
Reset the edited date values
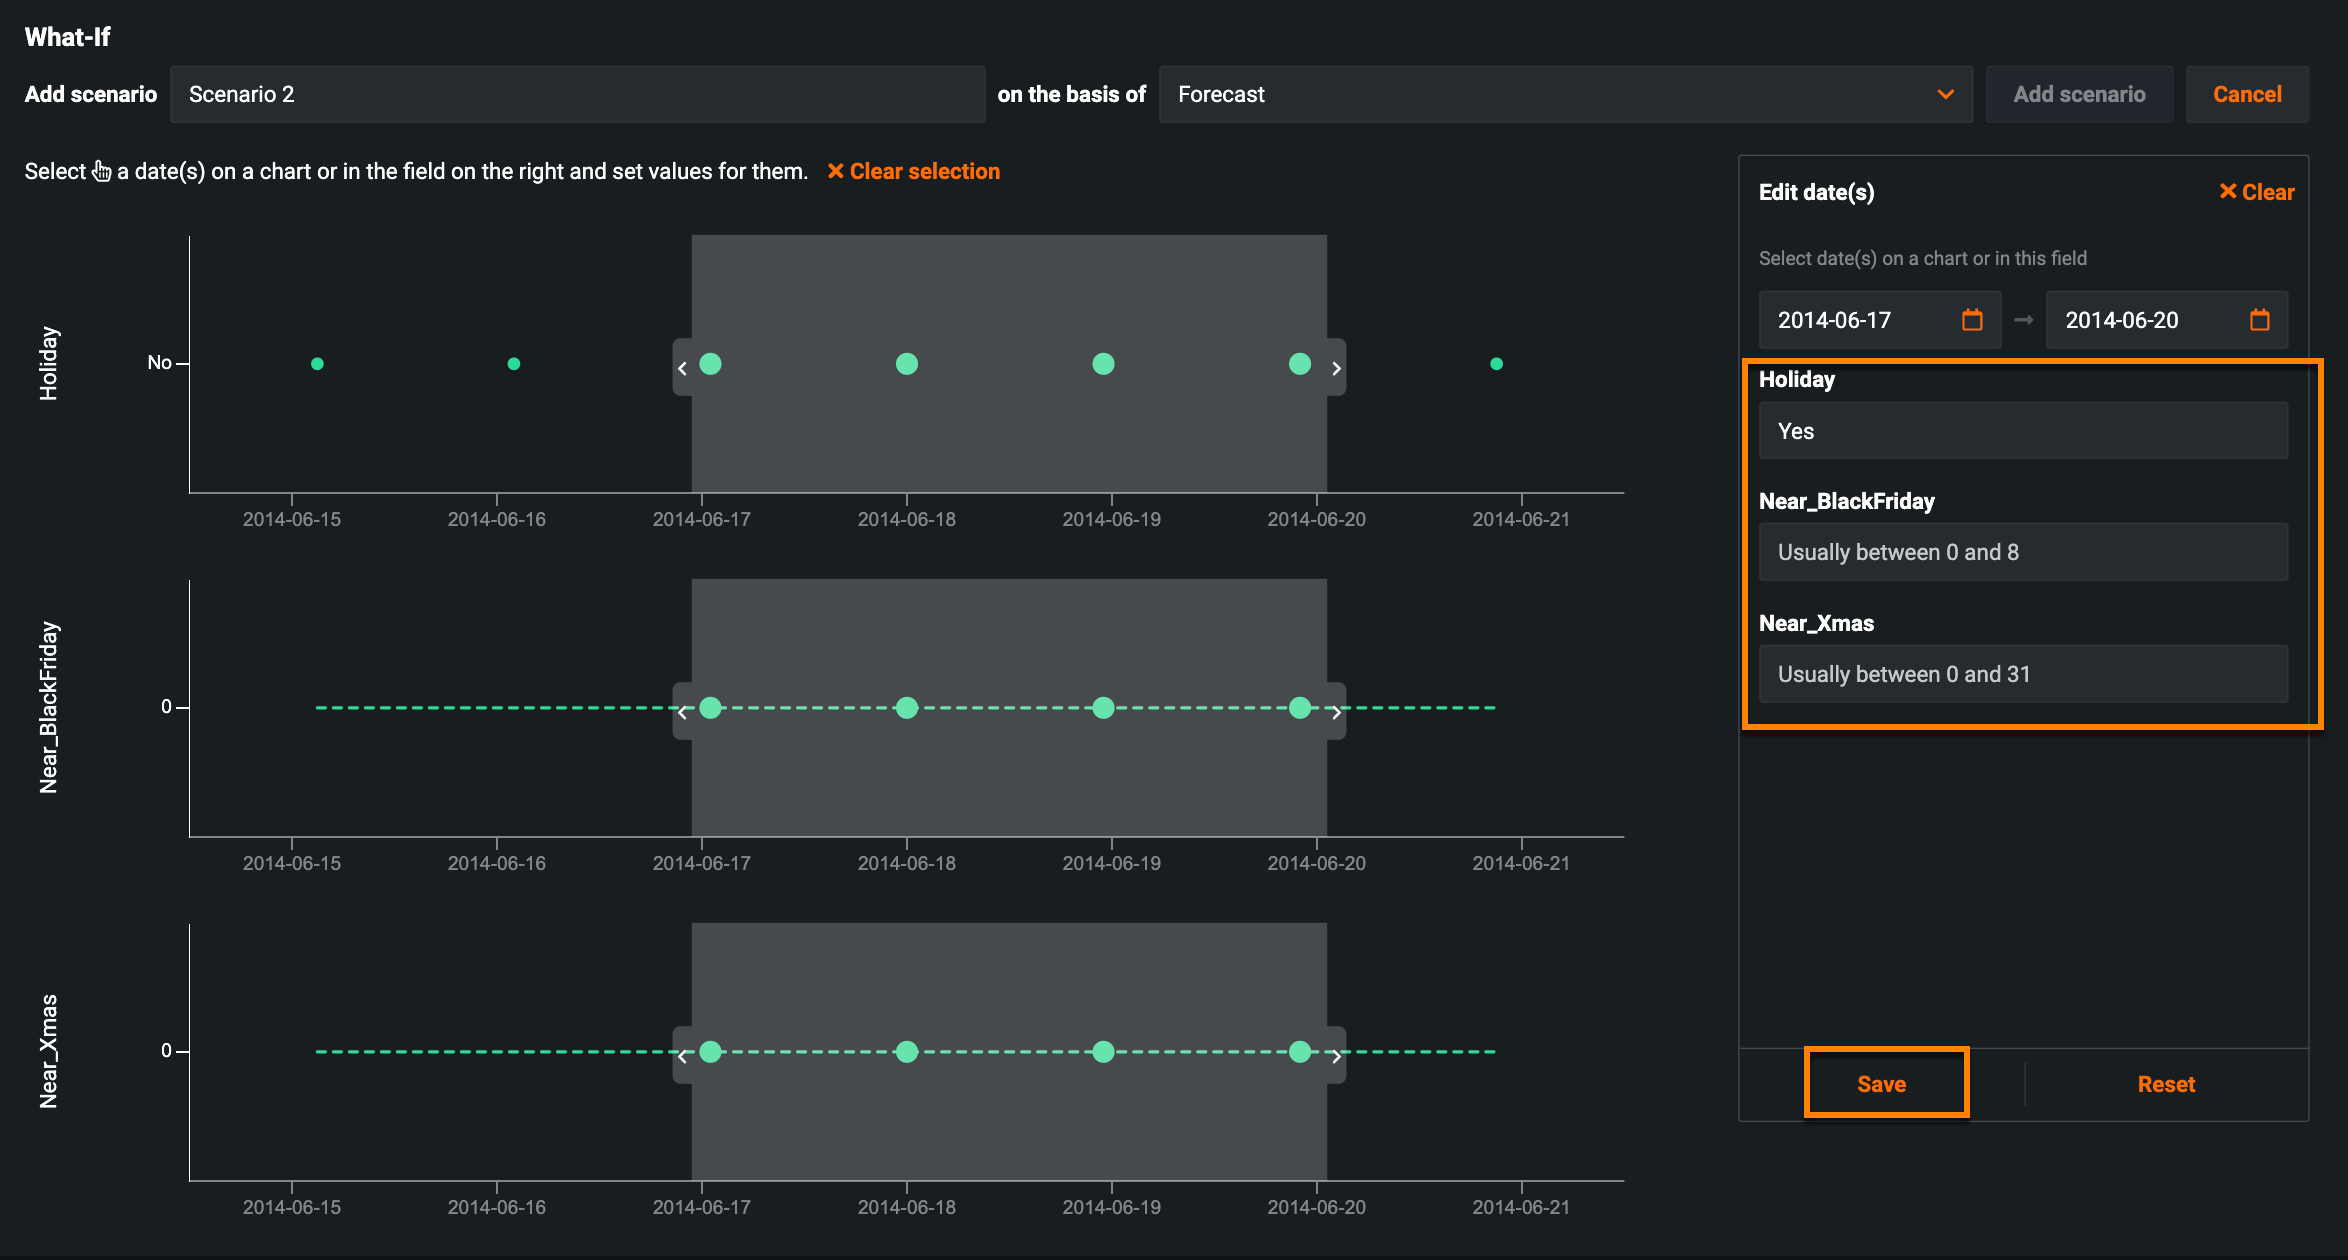click(2165, 1084)
